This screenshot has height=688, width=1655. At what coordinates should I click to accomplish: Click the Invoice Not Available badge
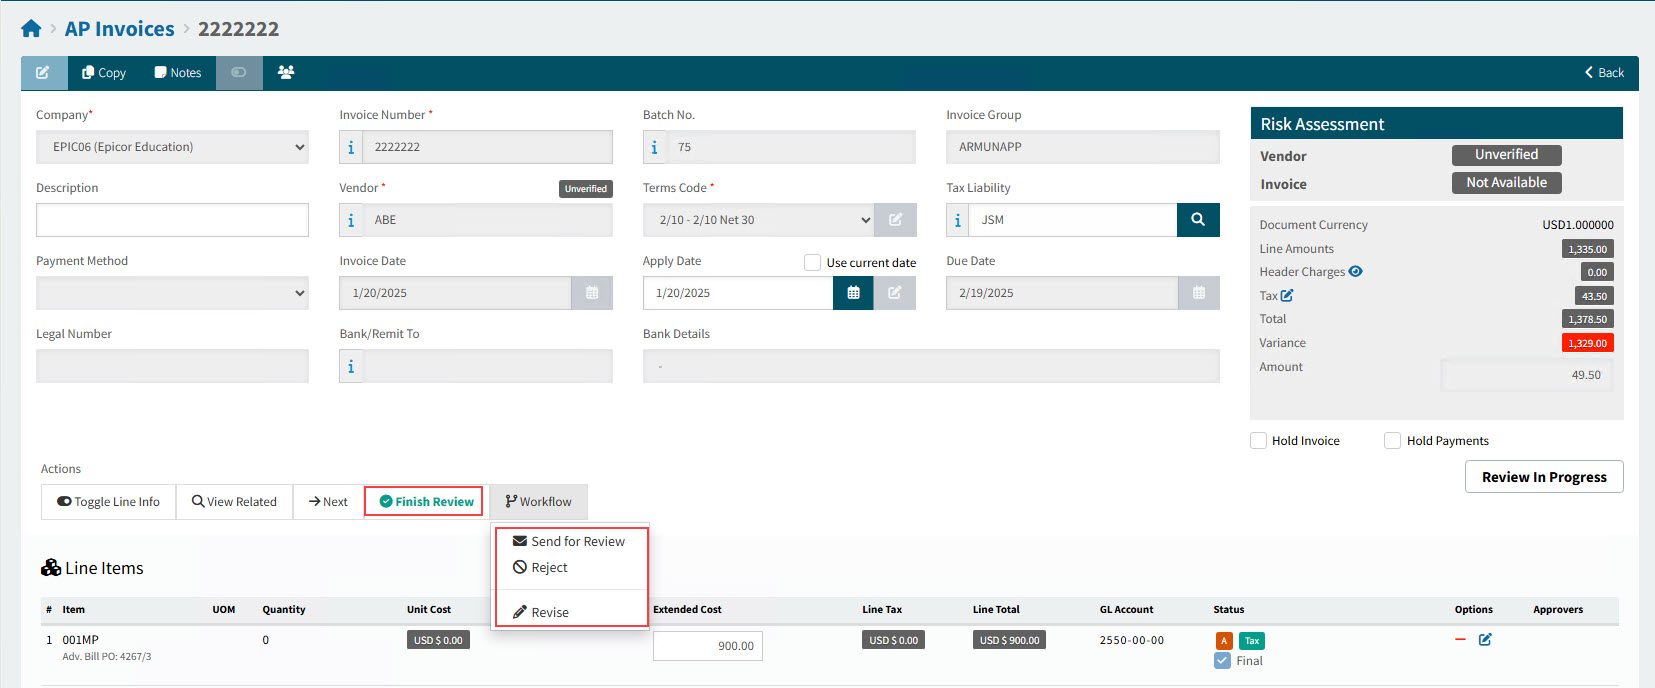[x=1507, y=183]
